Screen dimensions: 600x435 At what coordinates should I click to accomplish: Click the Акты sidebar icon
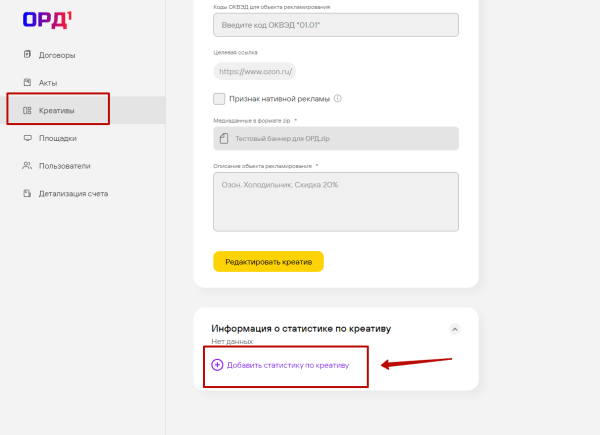pos(27,82)
